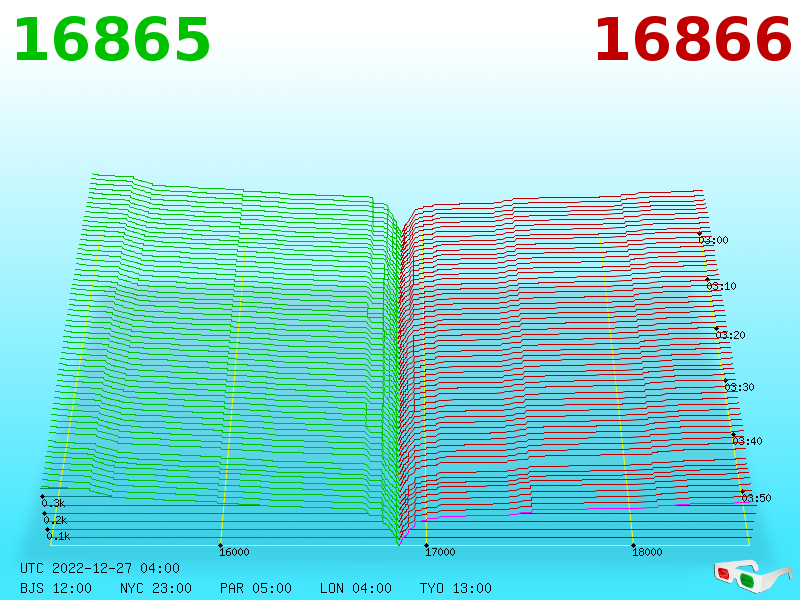Click the 0.1k depth axis label
The height and width of the screenshot is (600, 800).
[58, 536]
